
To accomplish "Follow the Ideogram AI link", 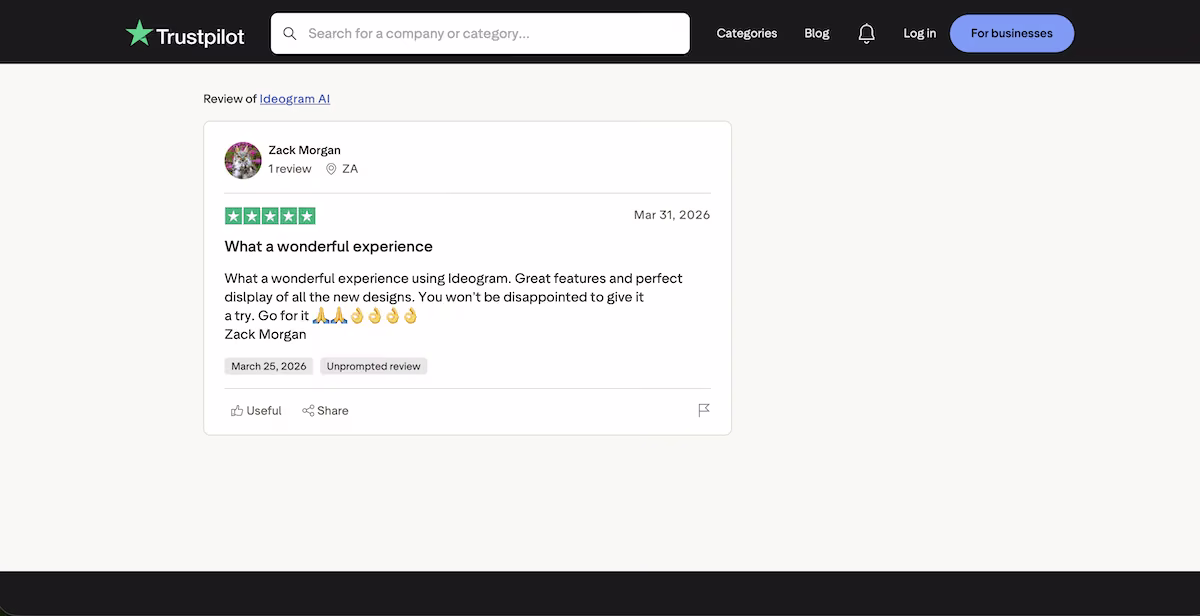I will coord(295,99).
